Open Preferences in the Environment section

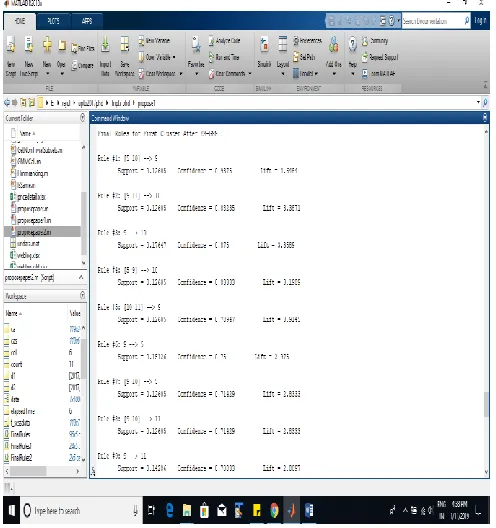point(307,41)
